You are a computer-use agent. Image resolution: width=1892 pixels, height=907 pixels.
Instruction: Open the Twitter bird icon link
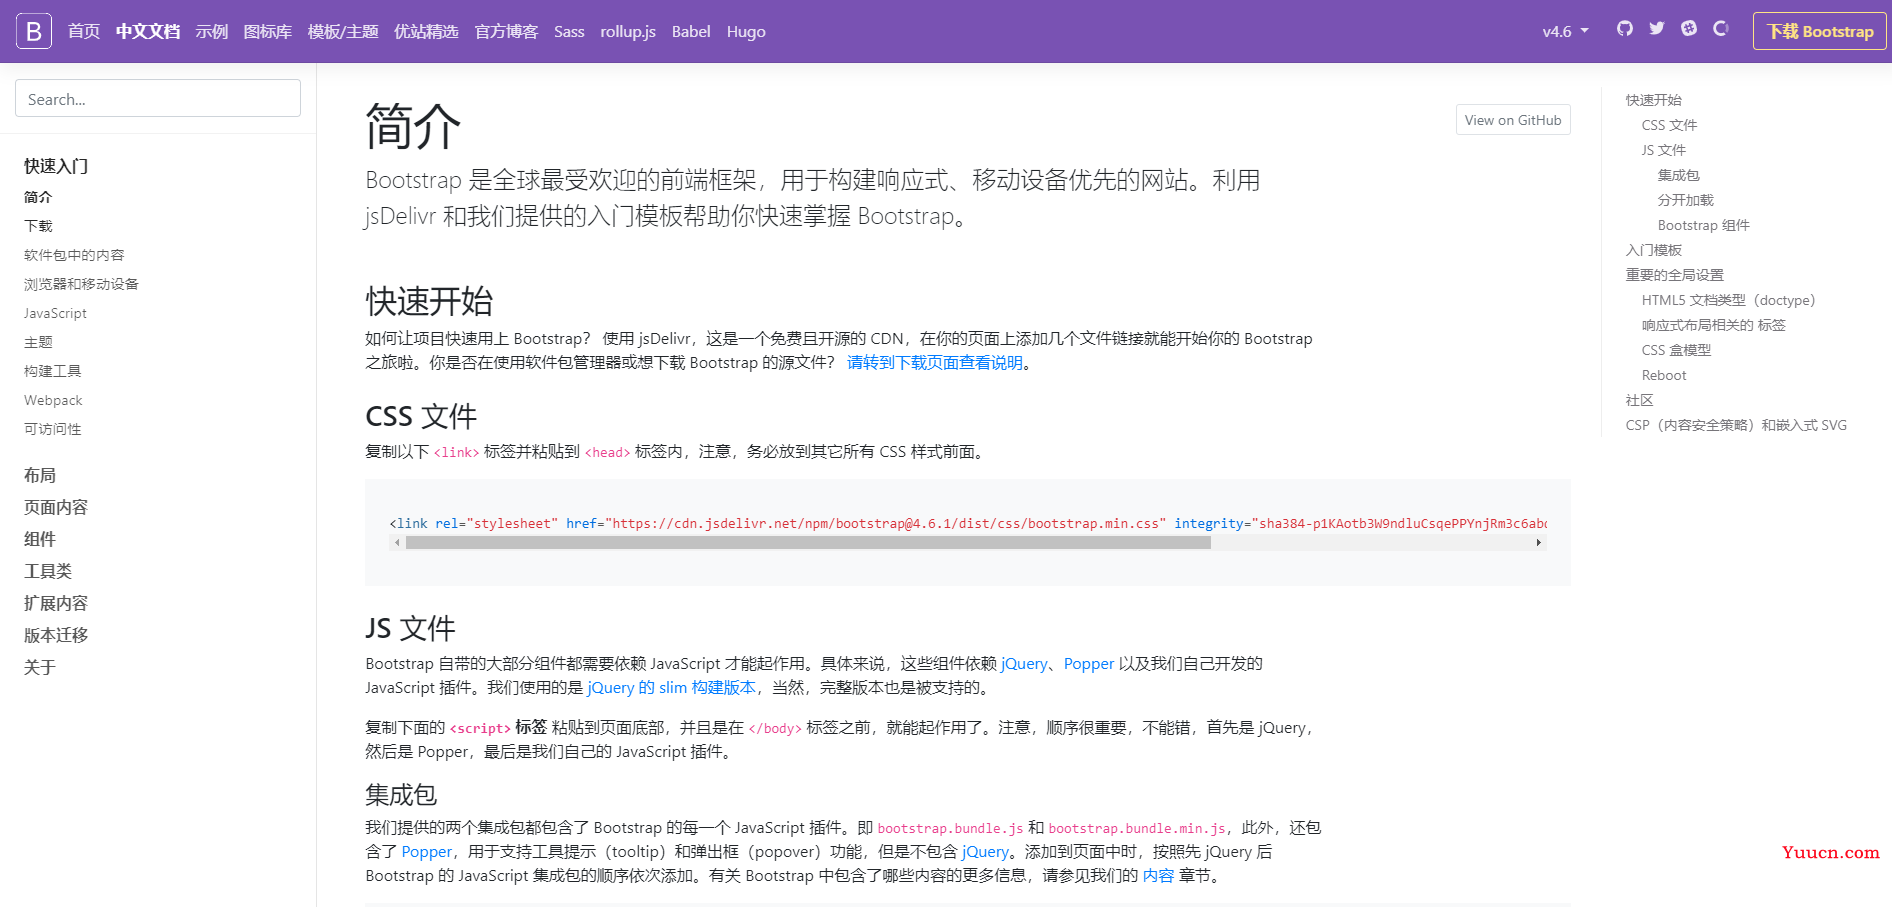tap(1657, 28)
